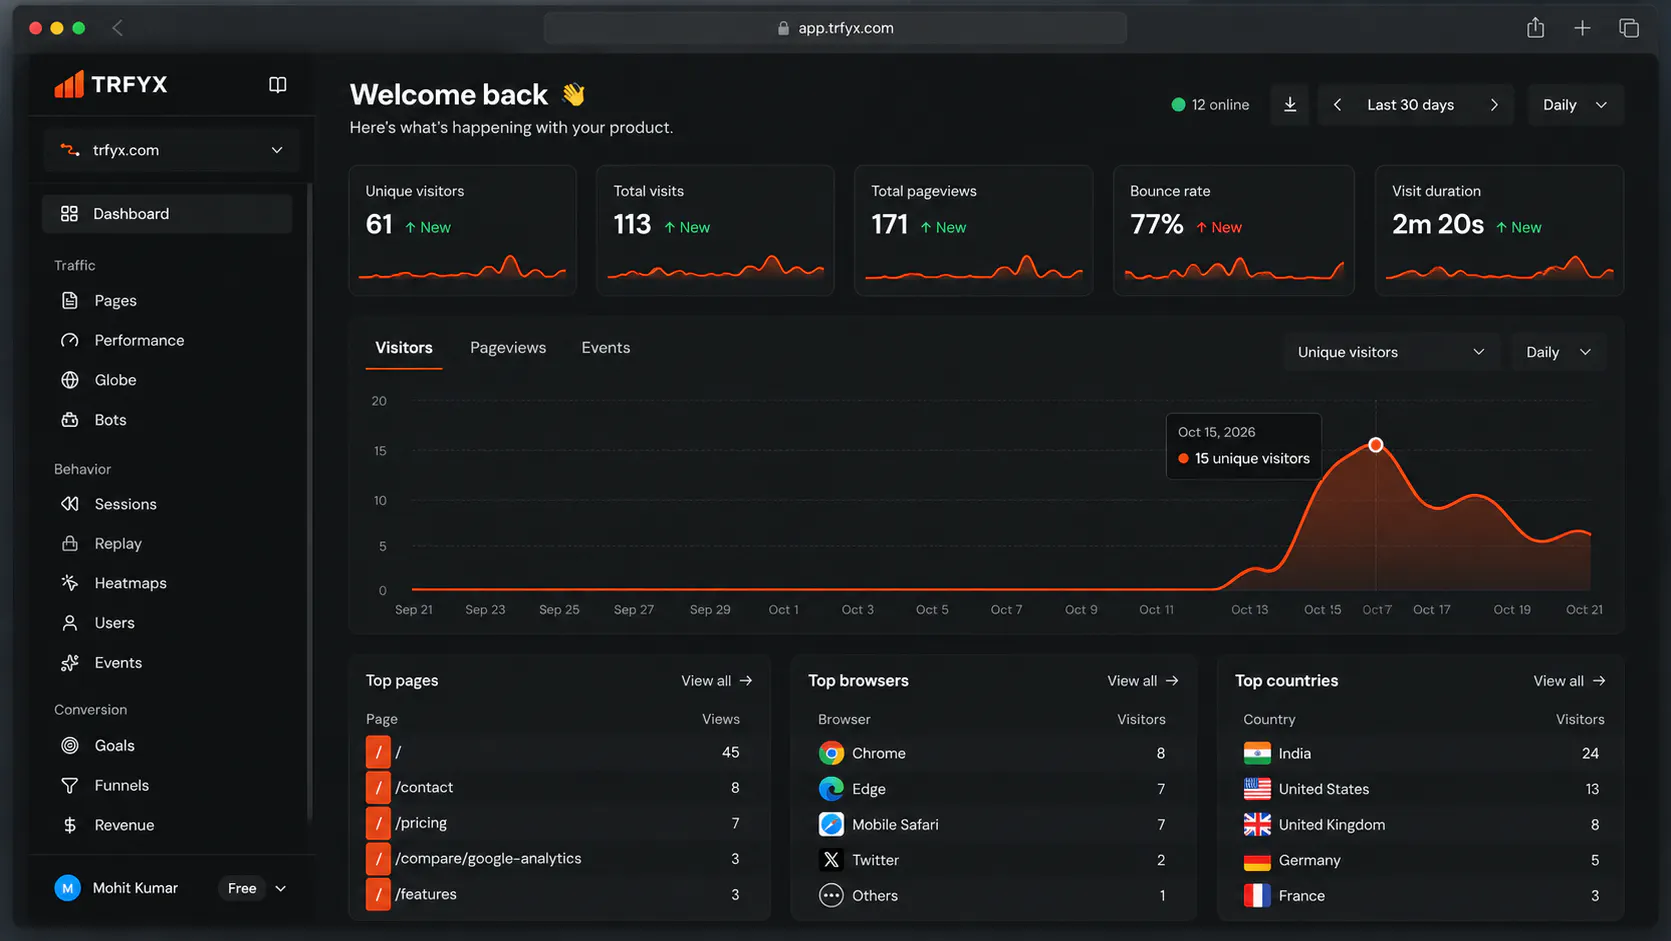Select the Funnels icon
Image resolution: width=1671 pixels, height=941 pixels.
click(70, 786)
